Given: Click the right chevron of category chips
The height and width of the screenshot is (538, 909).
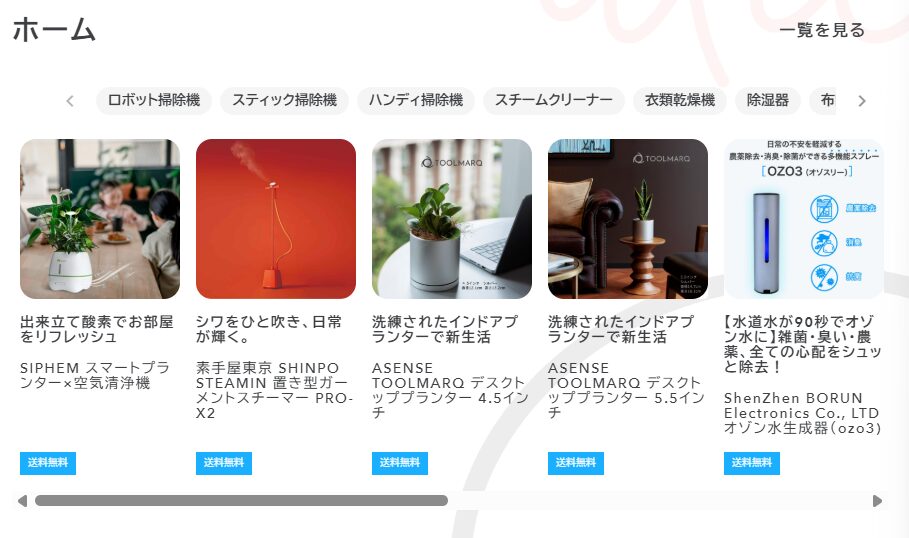Looking at the screenshot, I should click(861, 101).
